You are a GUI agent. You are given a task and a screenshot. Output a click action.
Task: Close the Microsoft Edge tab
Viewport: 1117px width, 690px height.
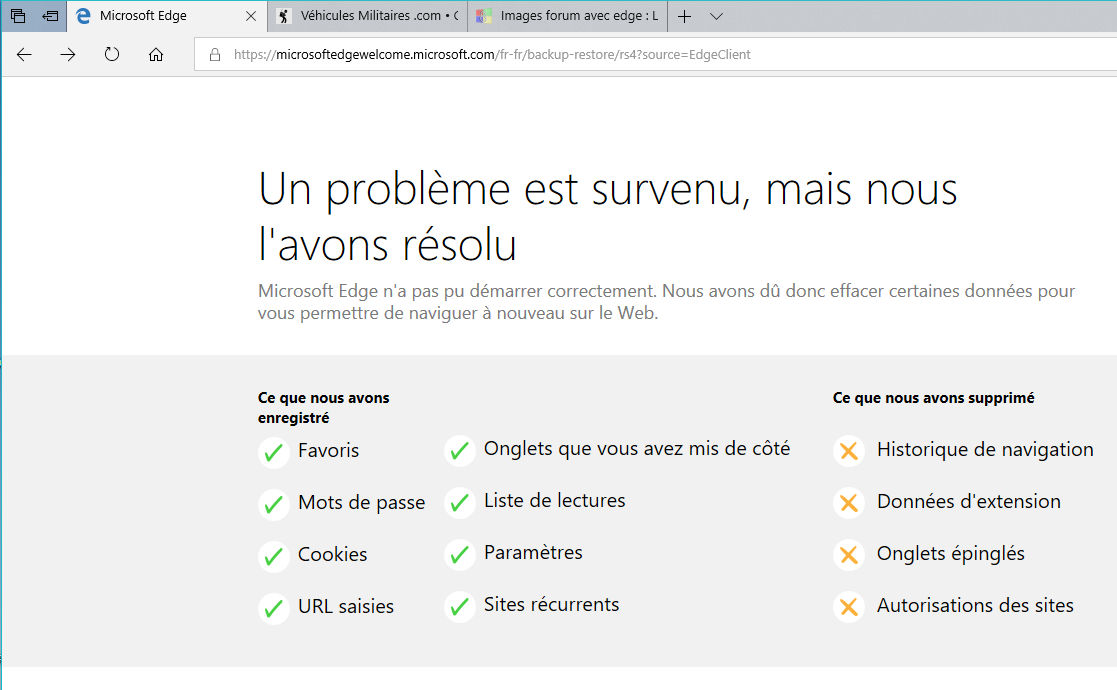(x=251, y=16)
